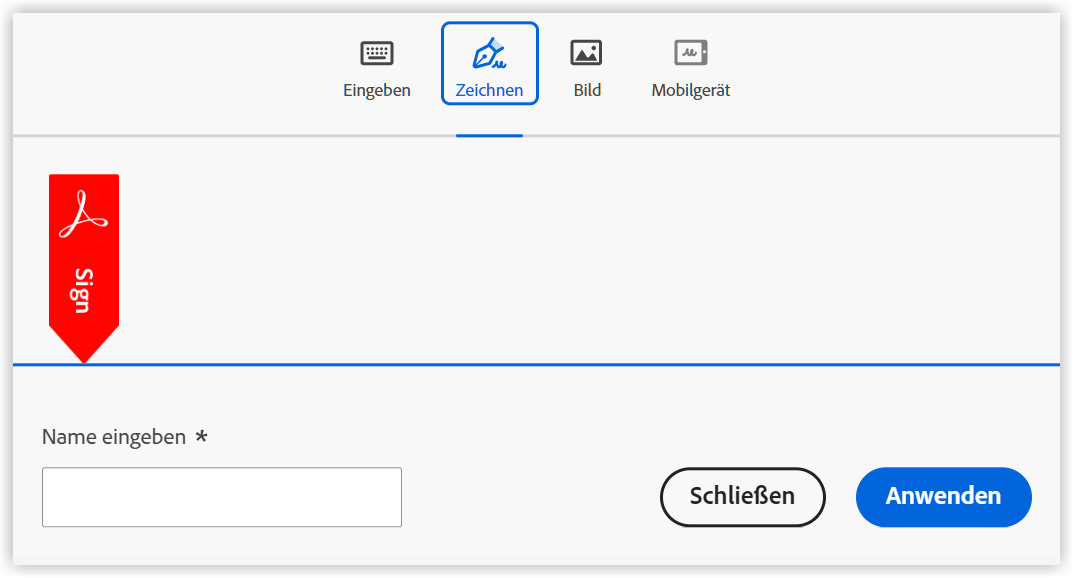Click the 'Sign' text on red marker
Image resolution: width=1073 pixels, height=578 pixels.
pyautogui.click(x=83, y=290)
